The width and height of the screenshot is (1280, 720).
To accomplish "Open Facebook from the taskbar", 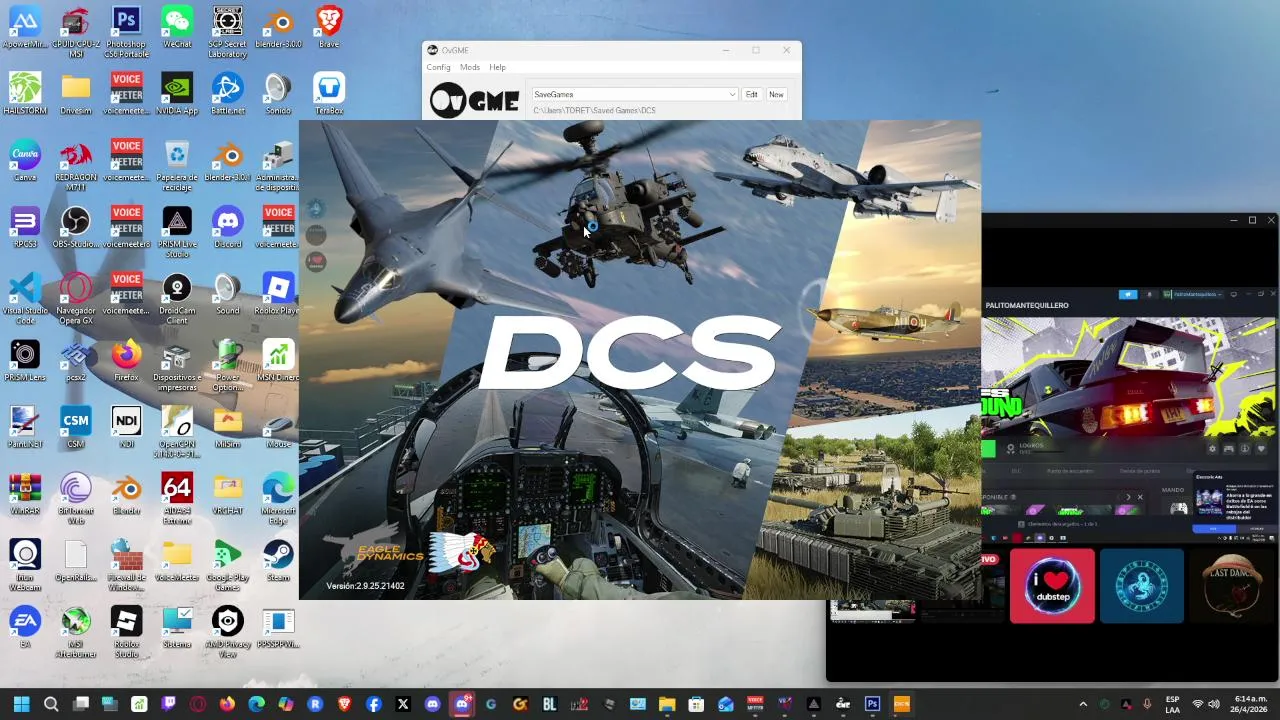I will (373, 704).
